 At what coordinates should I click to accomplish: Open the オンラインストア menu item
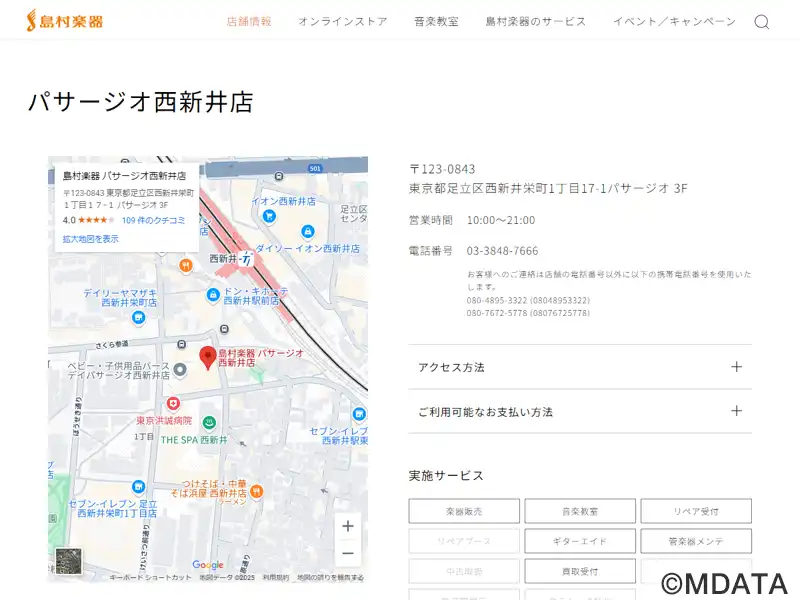(343, 21)
